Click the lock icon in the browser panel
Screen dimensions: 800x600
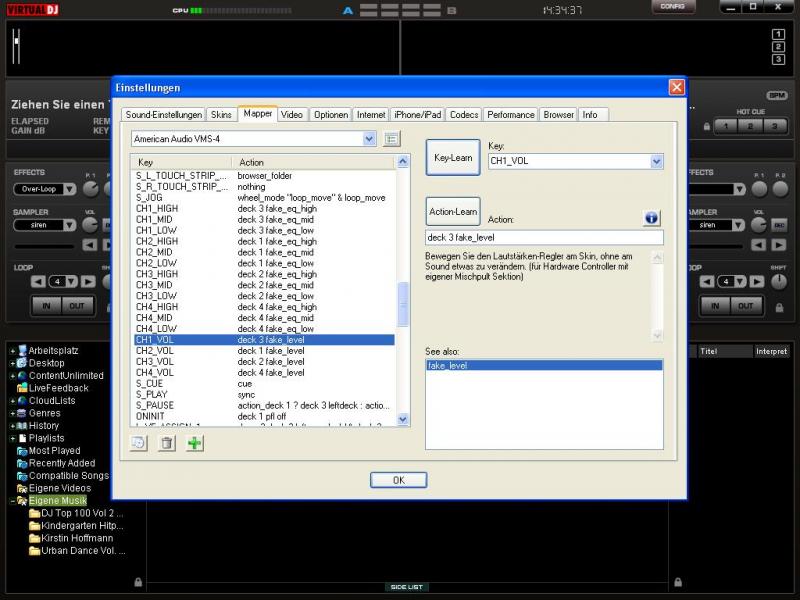(x=138, y=581)
